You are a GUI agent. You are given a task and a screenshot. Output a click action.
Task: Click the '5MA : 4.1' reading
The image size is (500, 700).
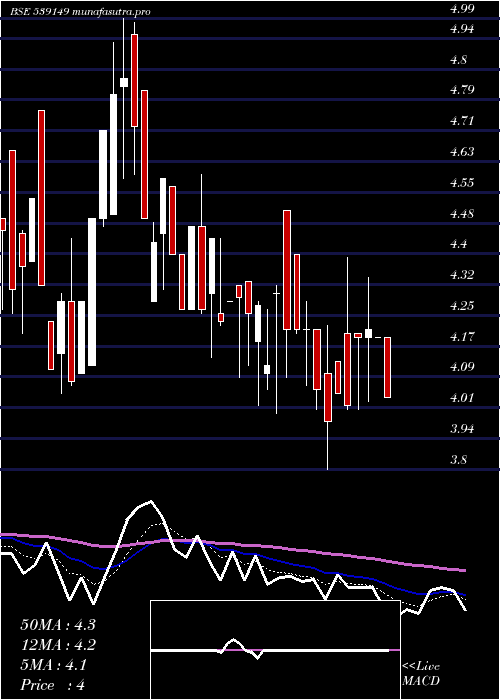coord(54,665)
